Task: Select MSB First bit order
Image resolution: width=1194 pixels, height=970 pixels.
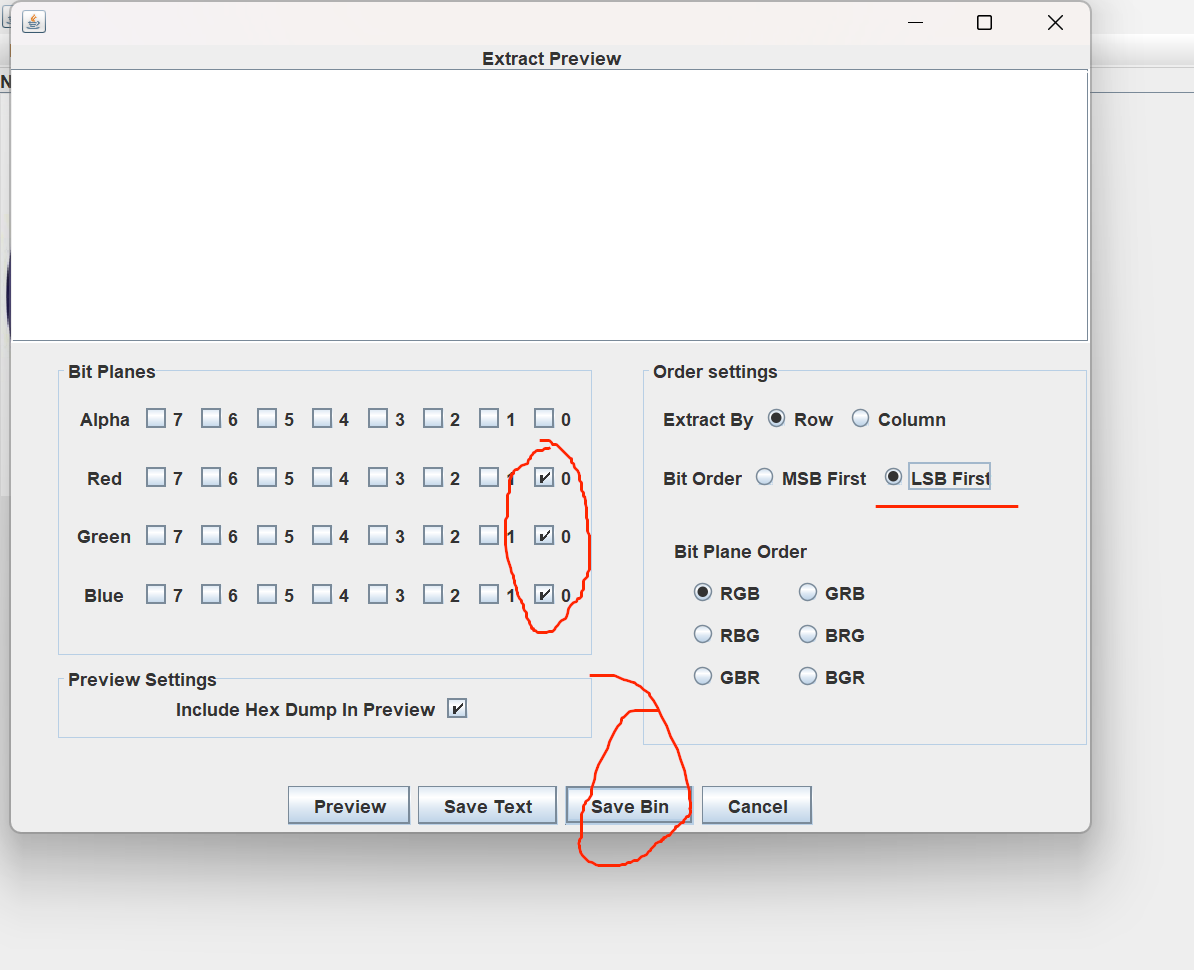Action: pyautogui.click(x=765, y=477)
